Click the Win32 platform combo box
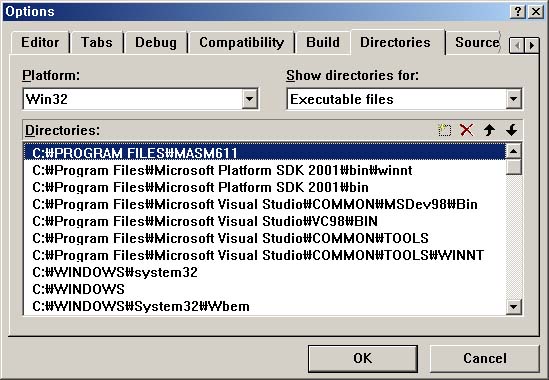The height and width of the screenshot is (380, 549). pos(140,99)
